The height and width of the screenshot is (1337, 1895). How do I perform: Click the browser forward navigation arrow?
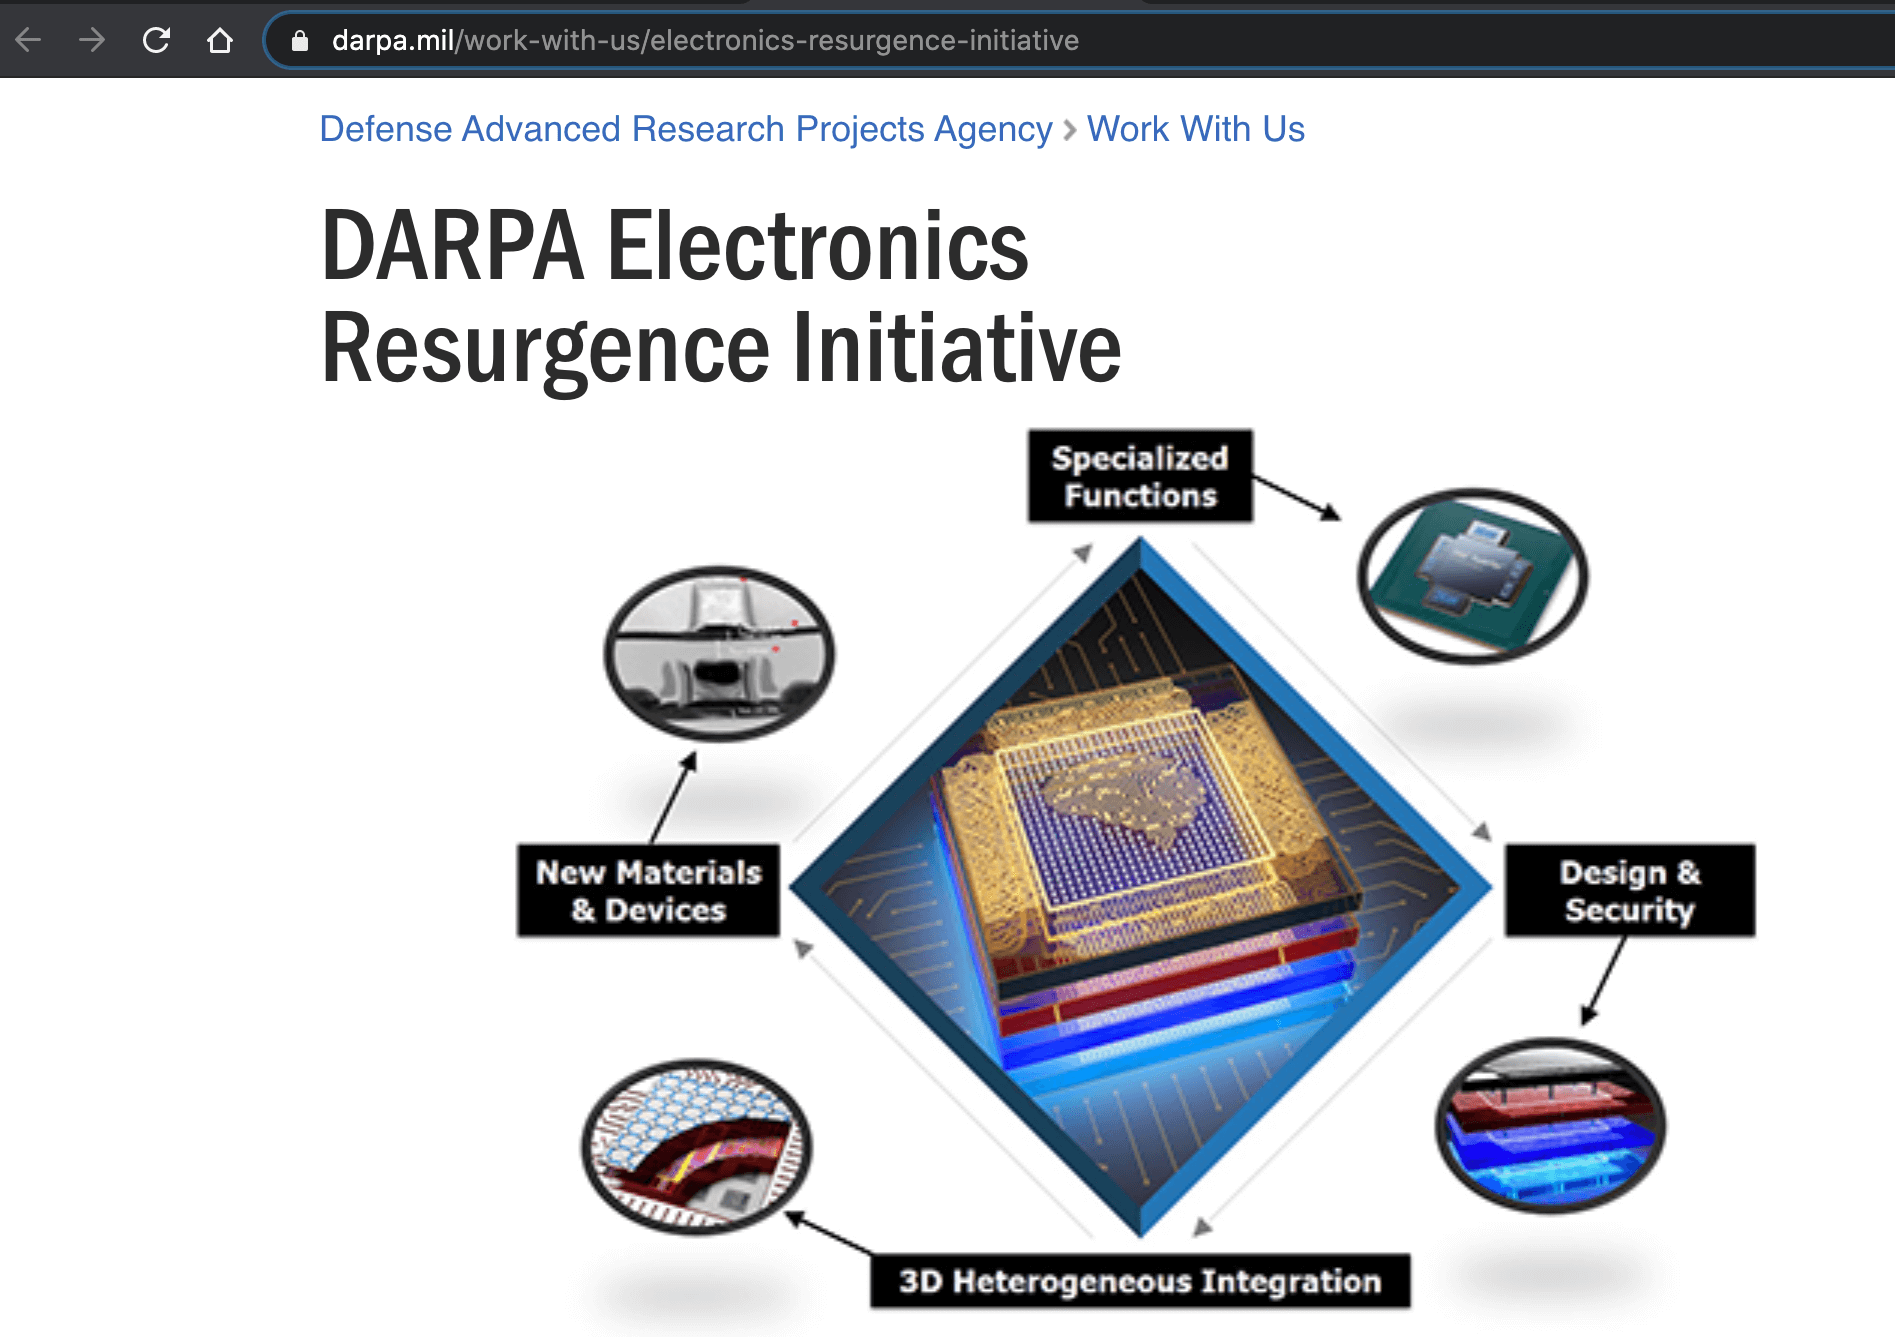click(92, 40)
